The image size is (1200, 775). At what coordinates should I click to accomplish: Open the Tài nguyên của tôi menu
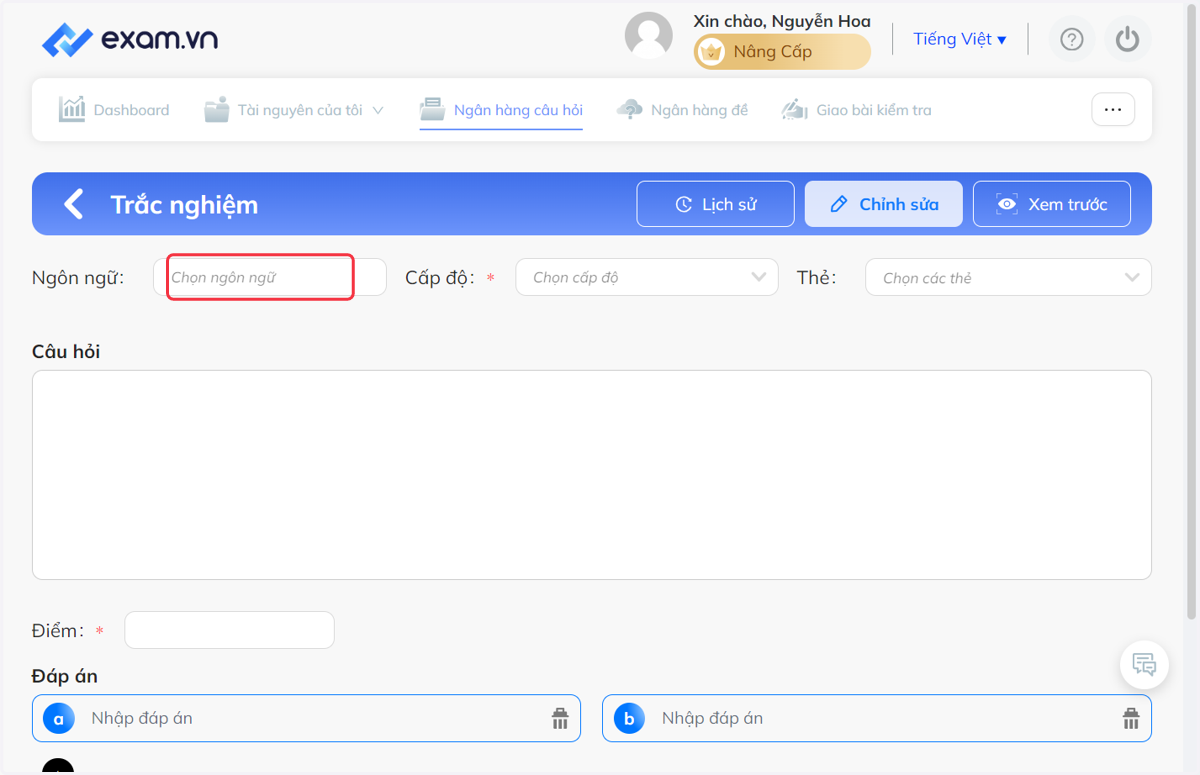click(294, 110)
